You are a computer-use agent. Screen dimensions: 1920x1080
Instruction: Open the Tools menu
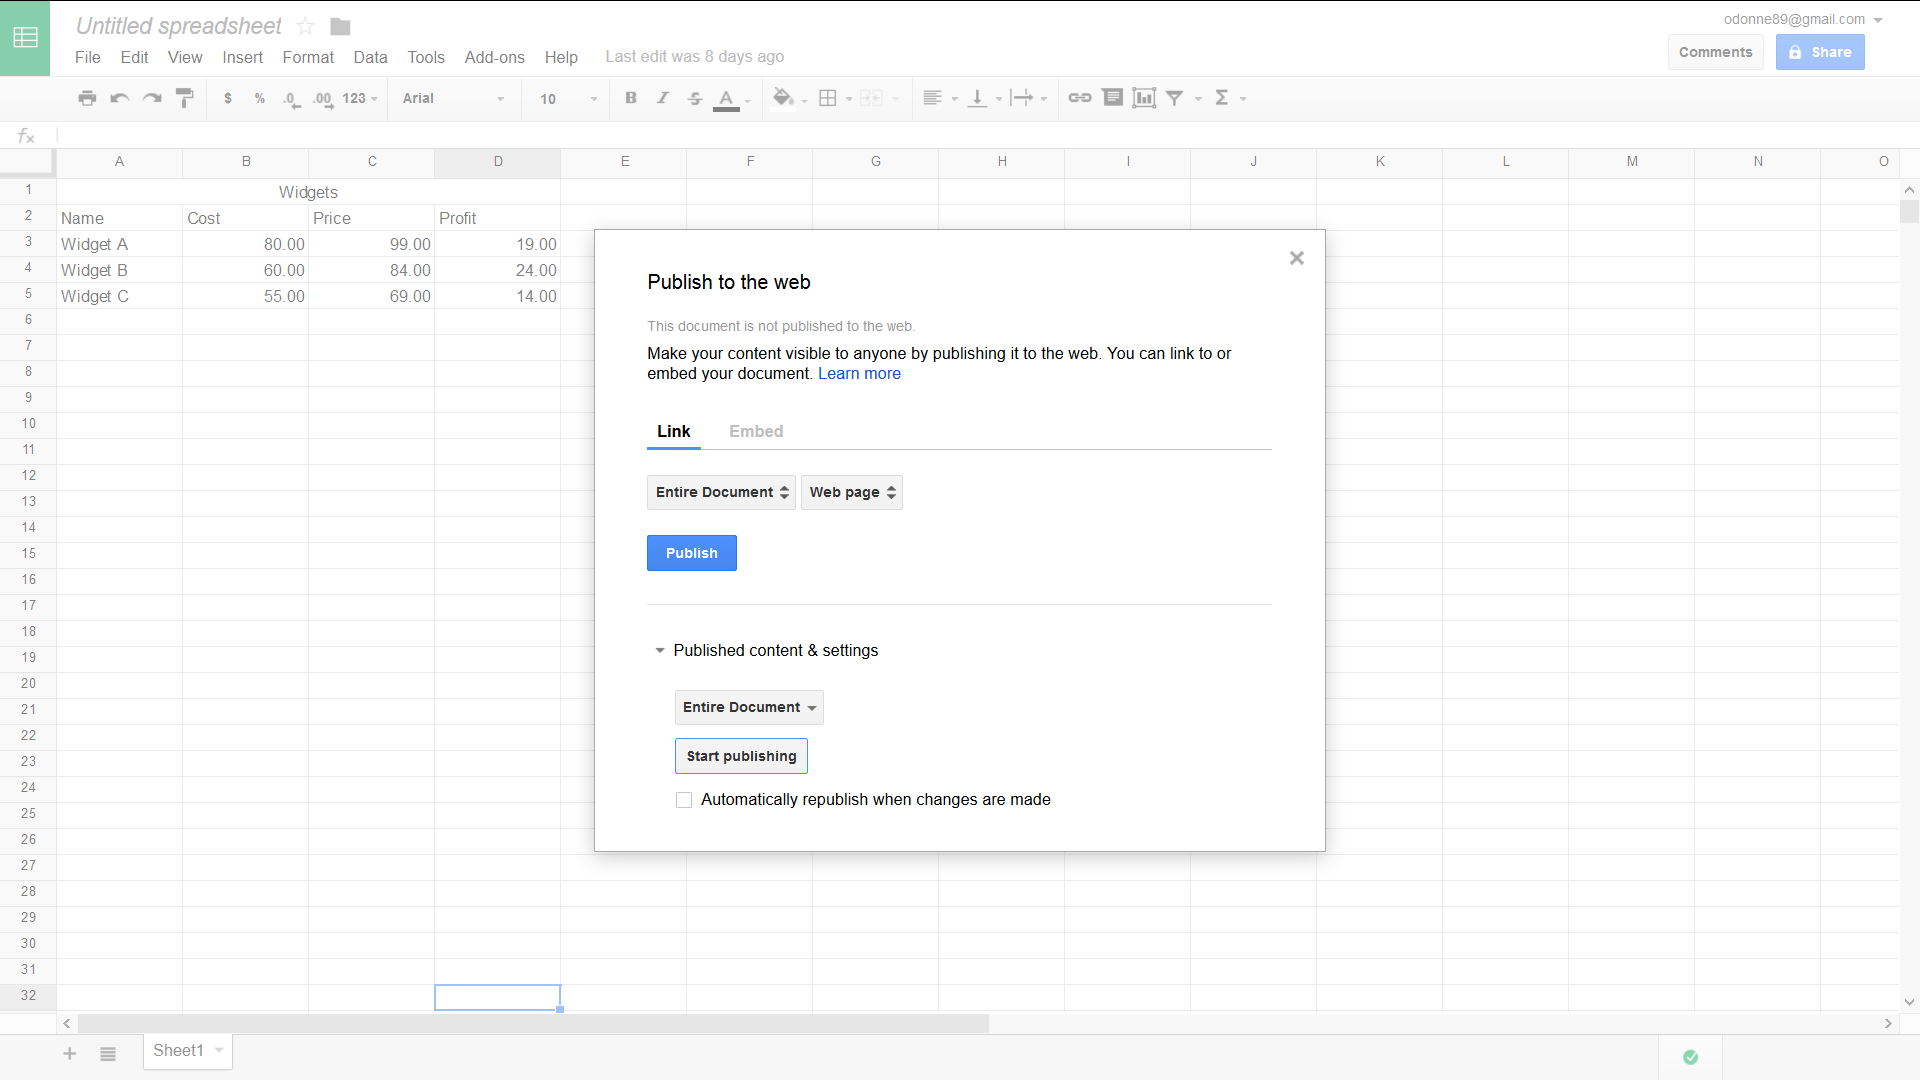tap(426, 57)
